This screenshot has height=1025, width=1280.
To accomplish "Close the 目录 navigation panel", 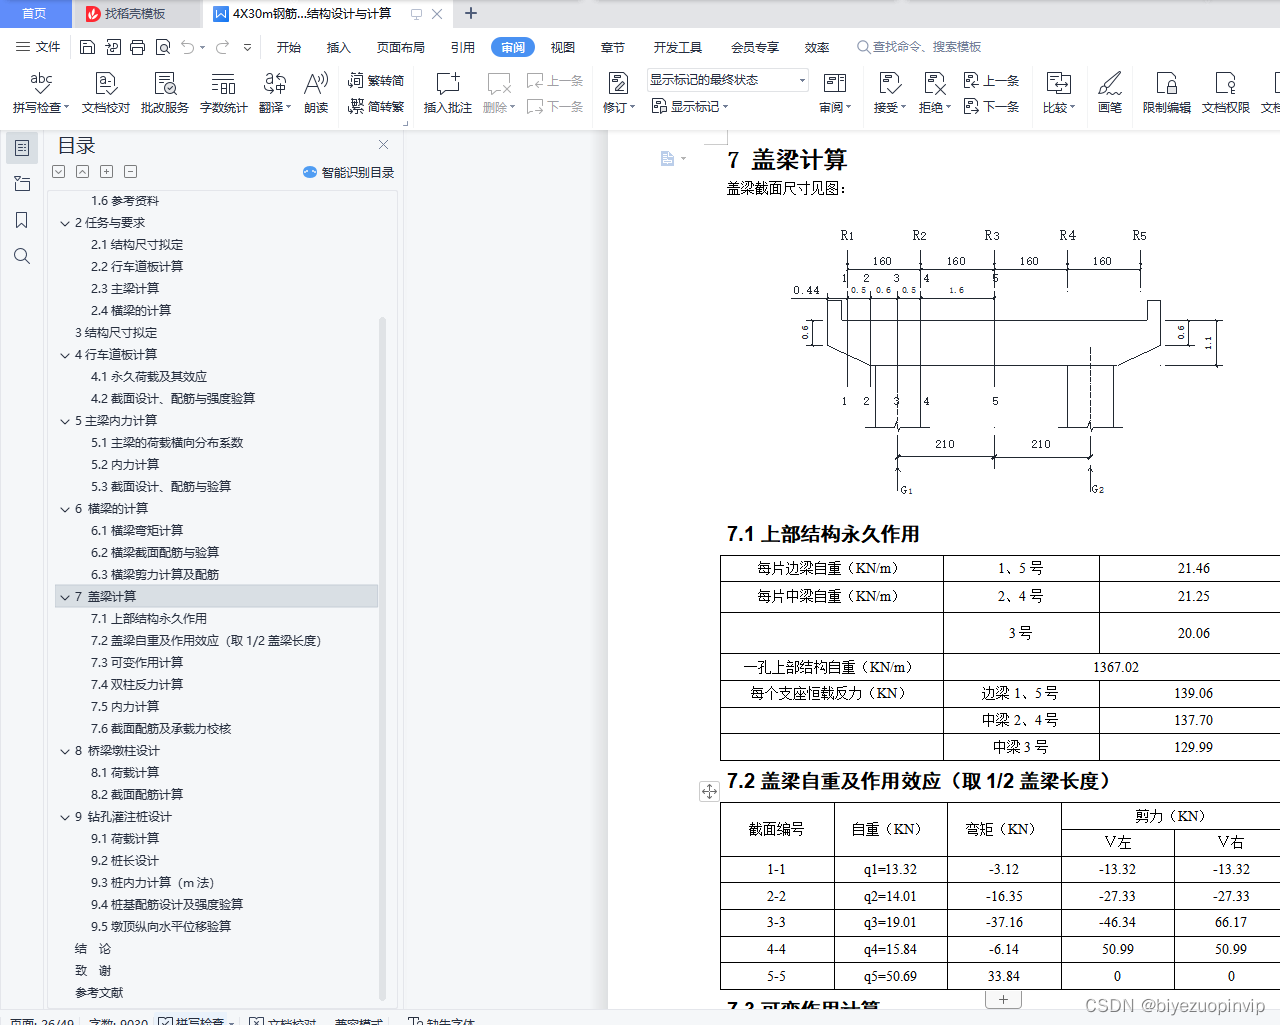I will tap(383, 145).
